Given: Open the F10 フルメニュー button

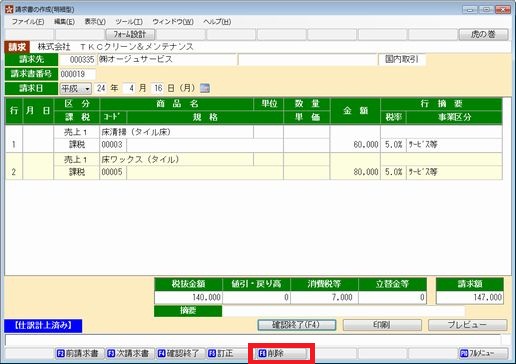Looking at the screenshot, I should coord(483,353).
